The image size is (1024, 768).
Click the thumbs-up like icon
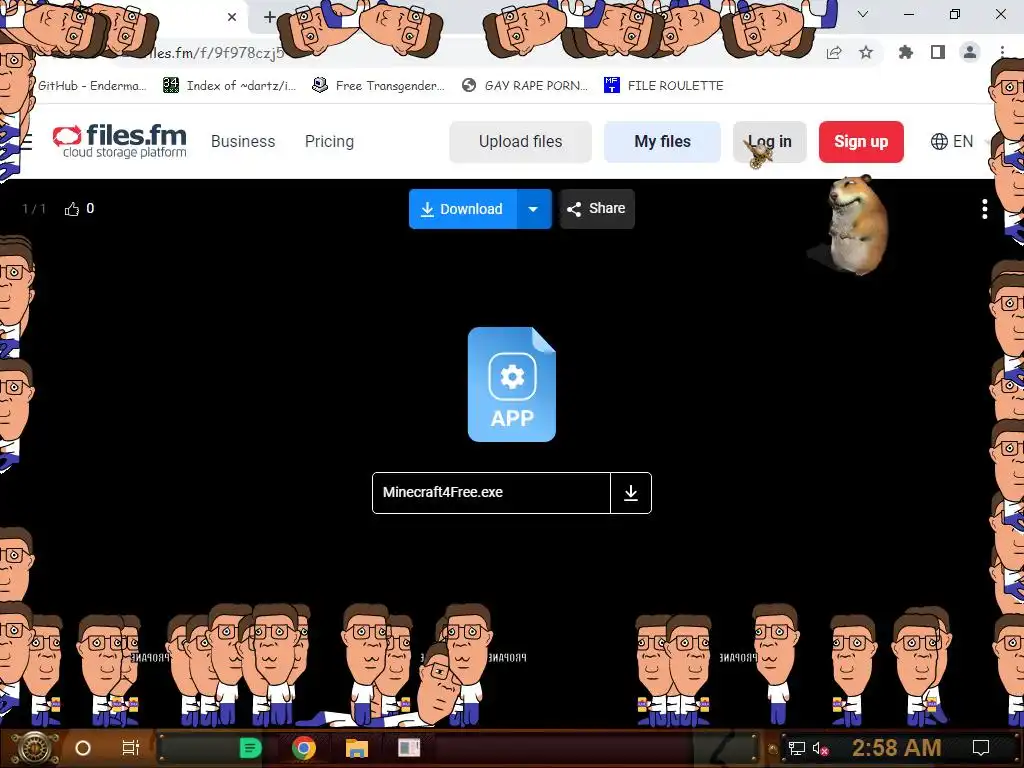(71, 209)
